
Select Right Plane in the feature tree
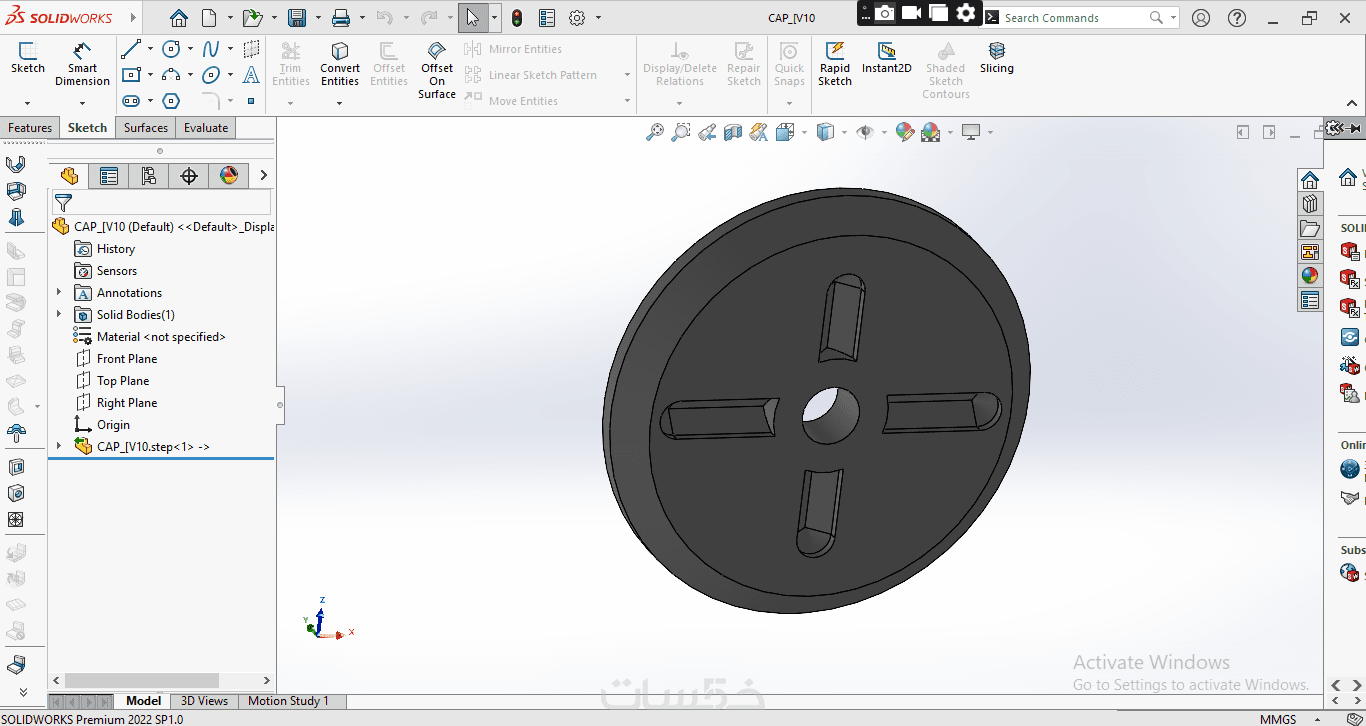[x=127, y=403]
